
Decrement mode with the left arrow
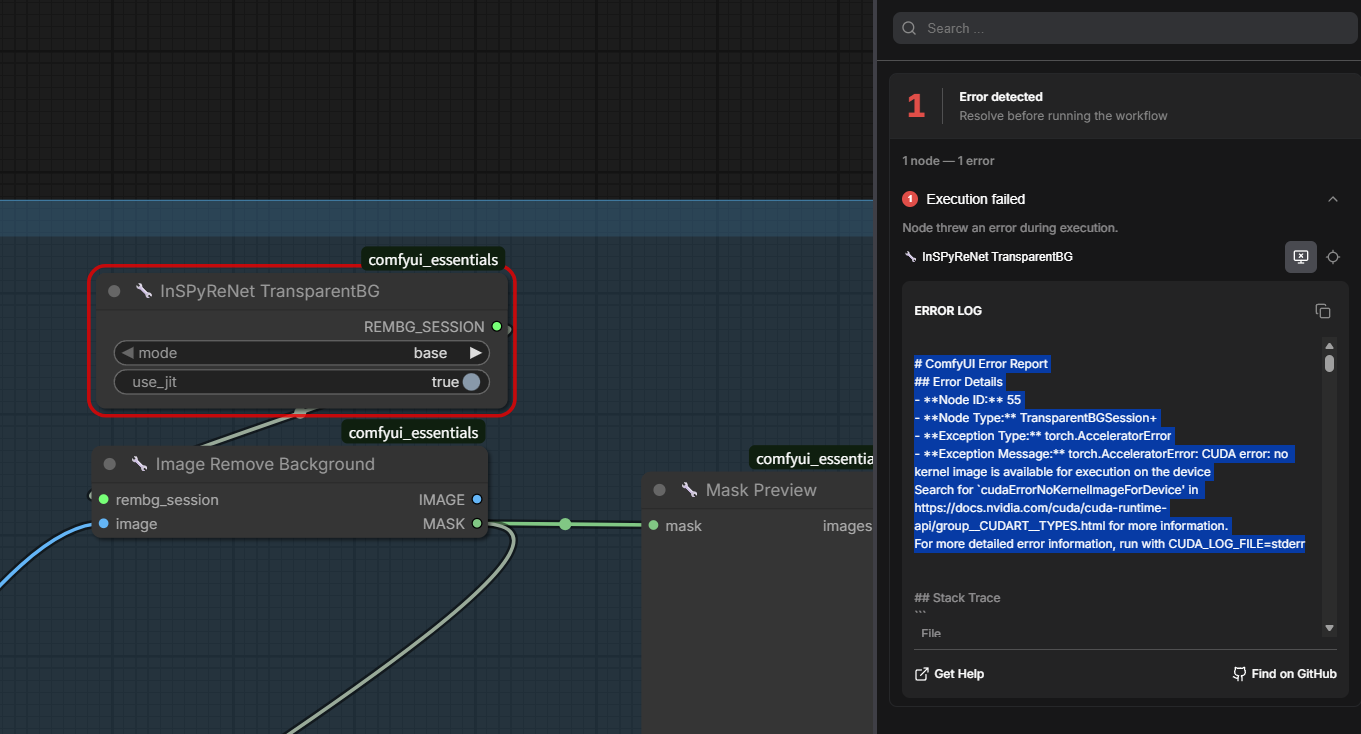(x=128, y=353)
